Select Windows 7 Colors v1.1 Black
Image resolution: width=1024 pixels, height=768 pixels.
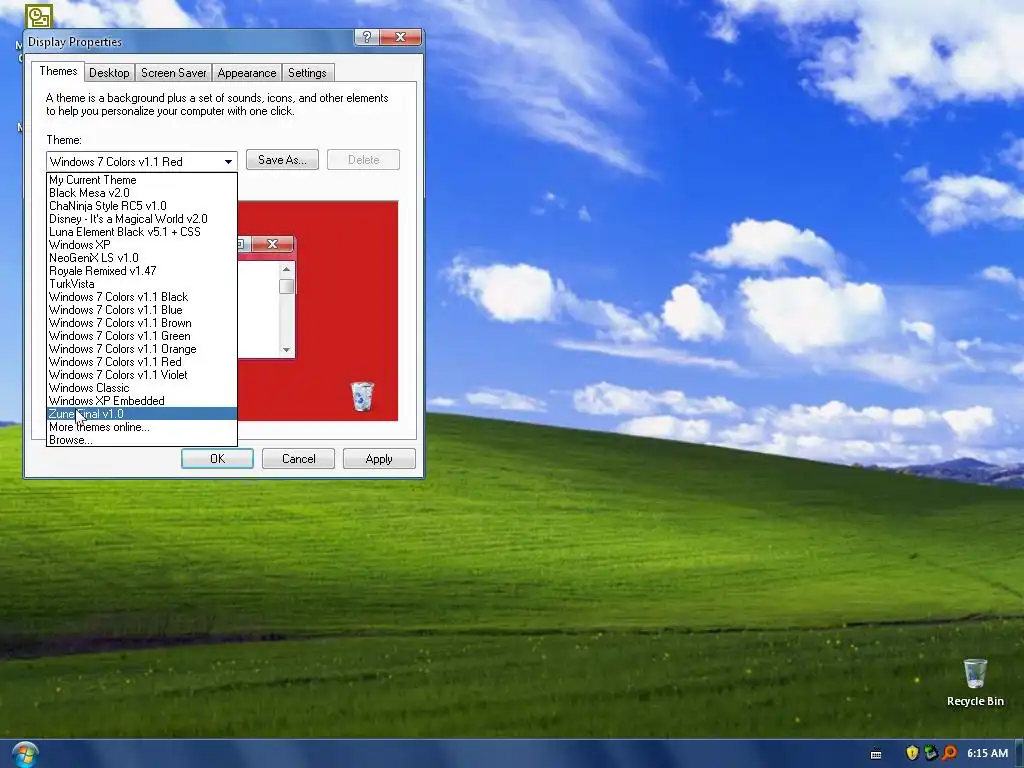click(142, 297)
